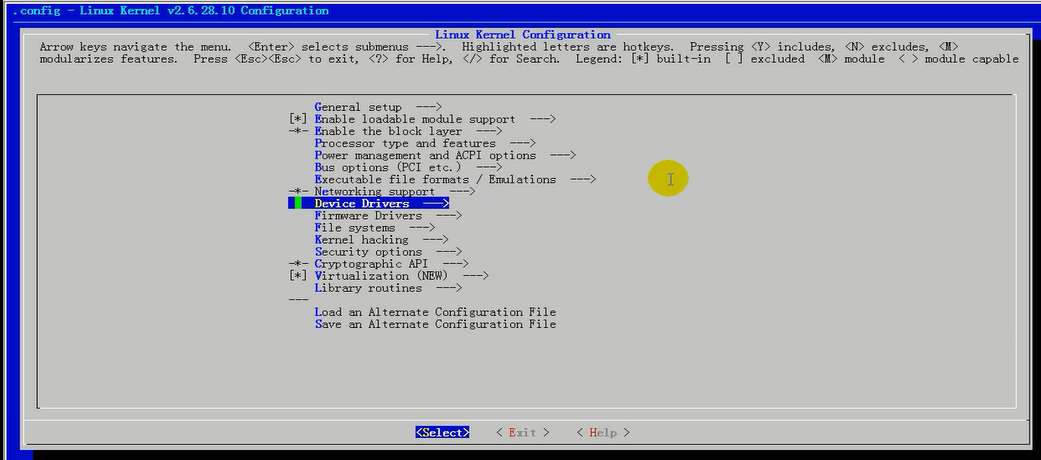Click the -*- marker beside Cryptographic API
The width and height of the screenshot is (1041, 460).
[x=298, y=264]
